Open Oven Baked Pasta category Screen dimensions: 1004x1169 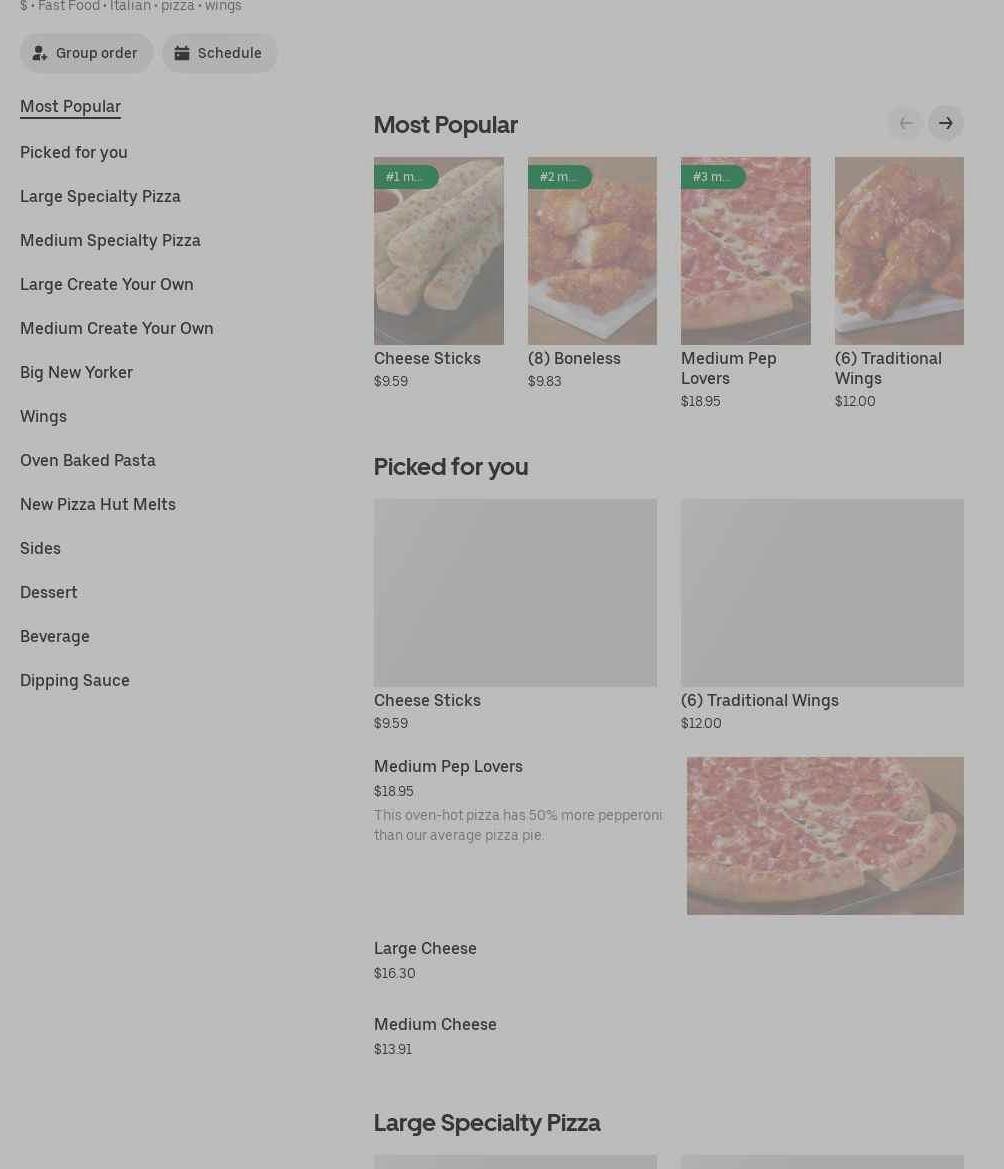[x=88, y=460]
